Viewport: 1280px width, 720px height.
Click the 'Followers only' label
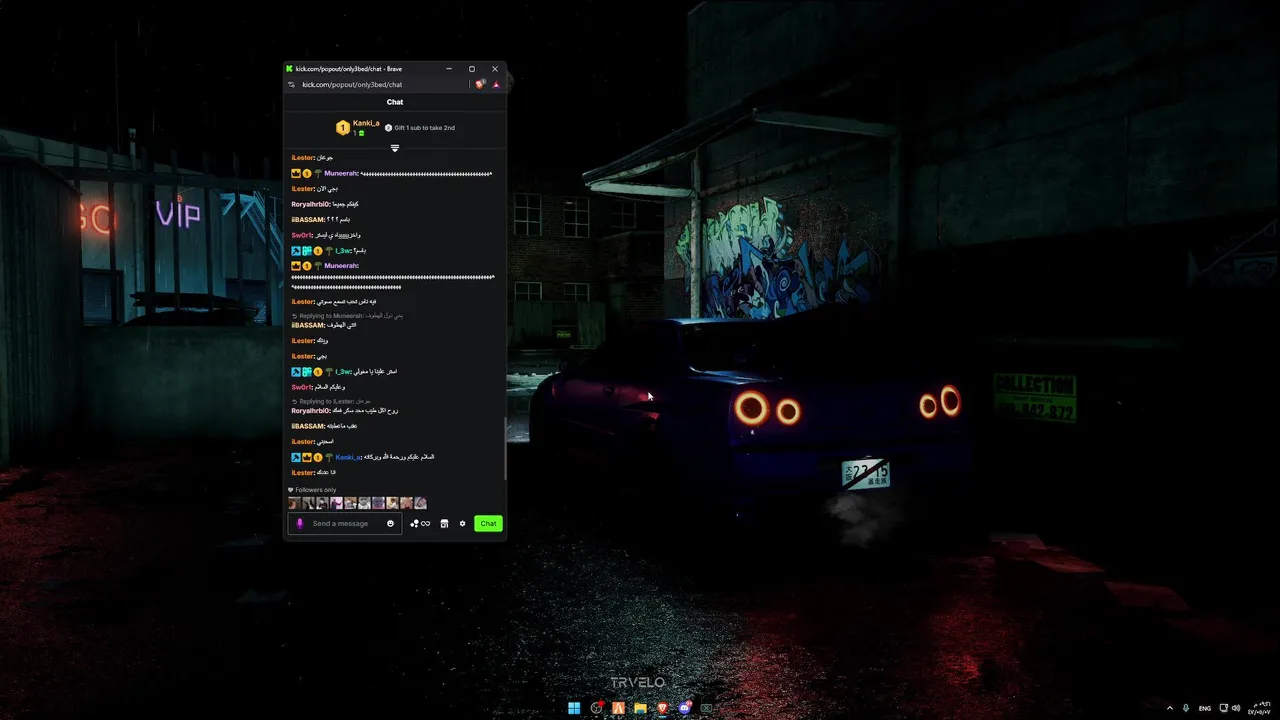[x=316, y=490]
